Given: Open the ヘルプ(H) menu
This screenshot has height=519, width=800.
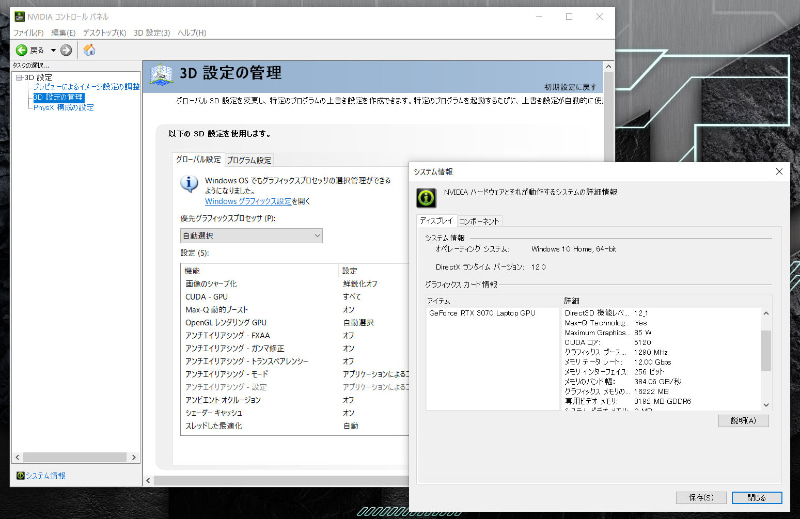Looking at the screenshot, I should click(x=192, y=33).
